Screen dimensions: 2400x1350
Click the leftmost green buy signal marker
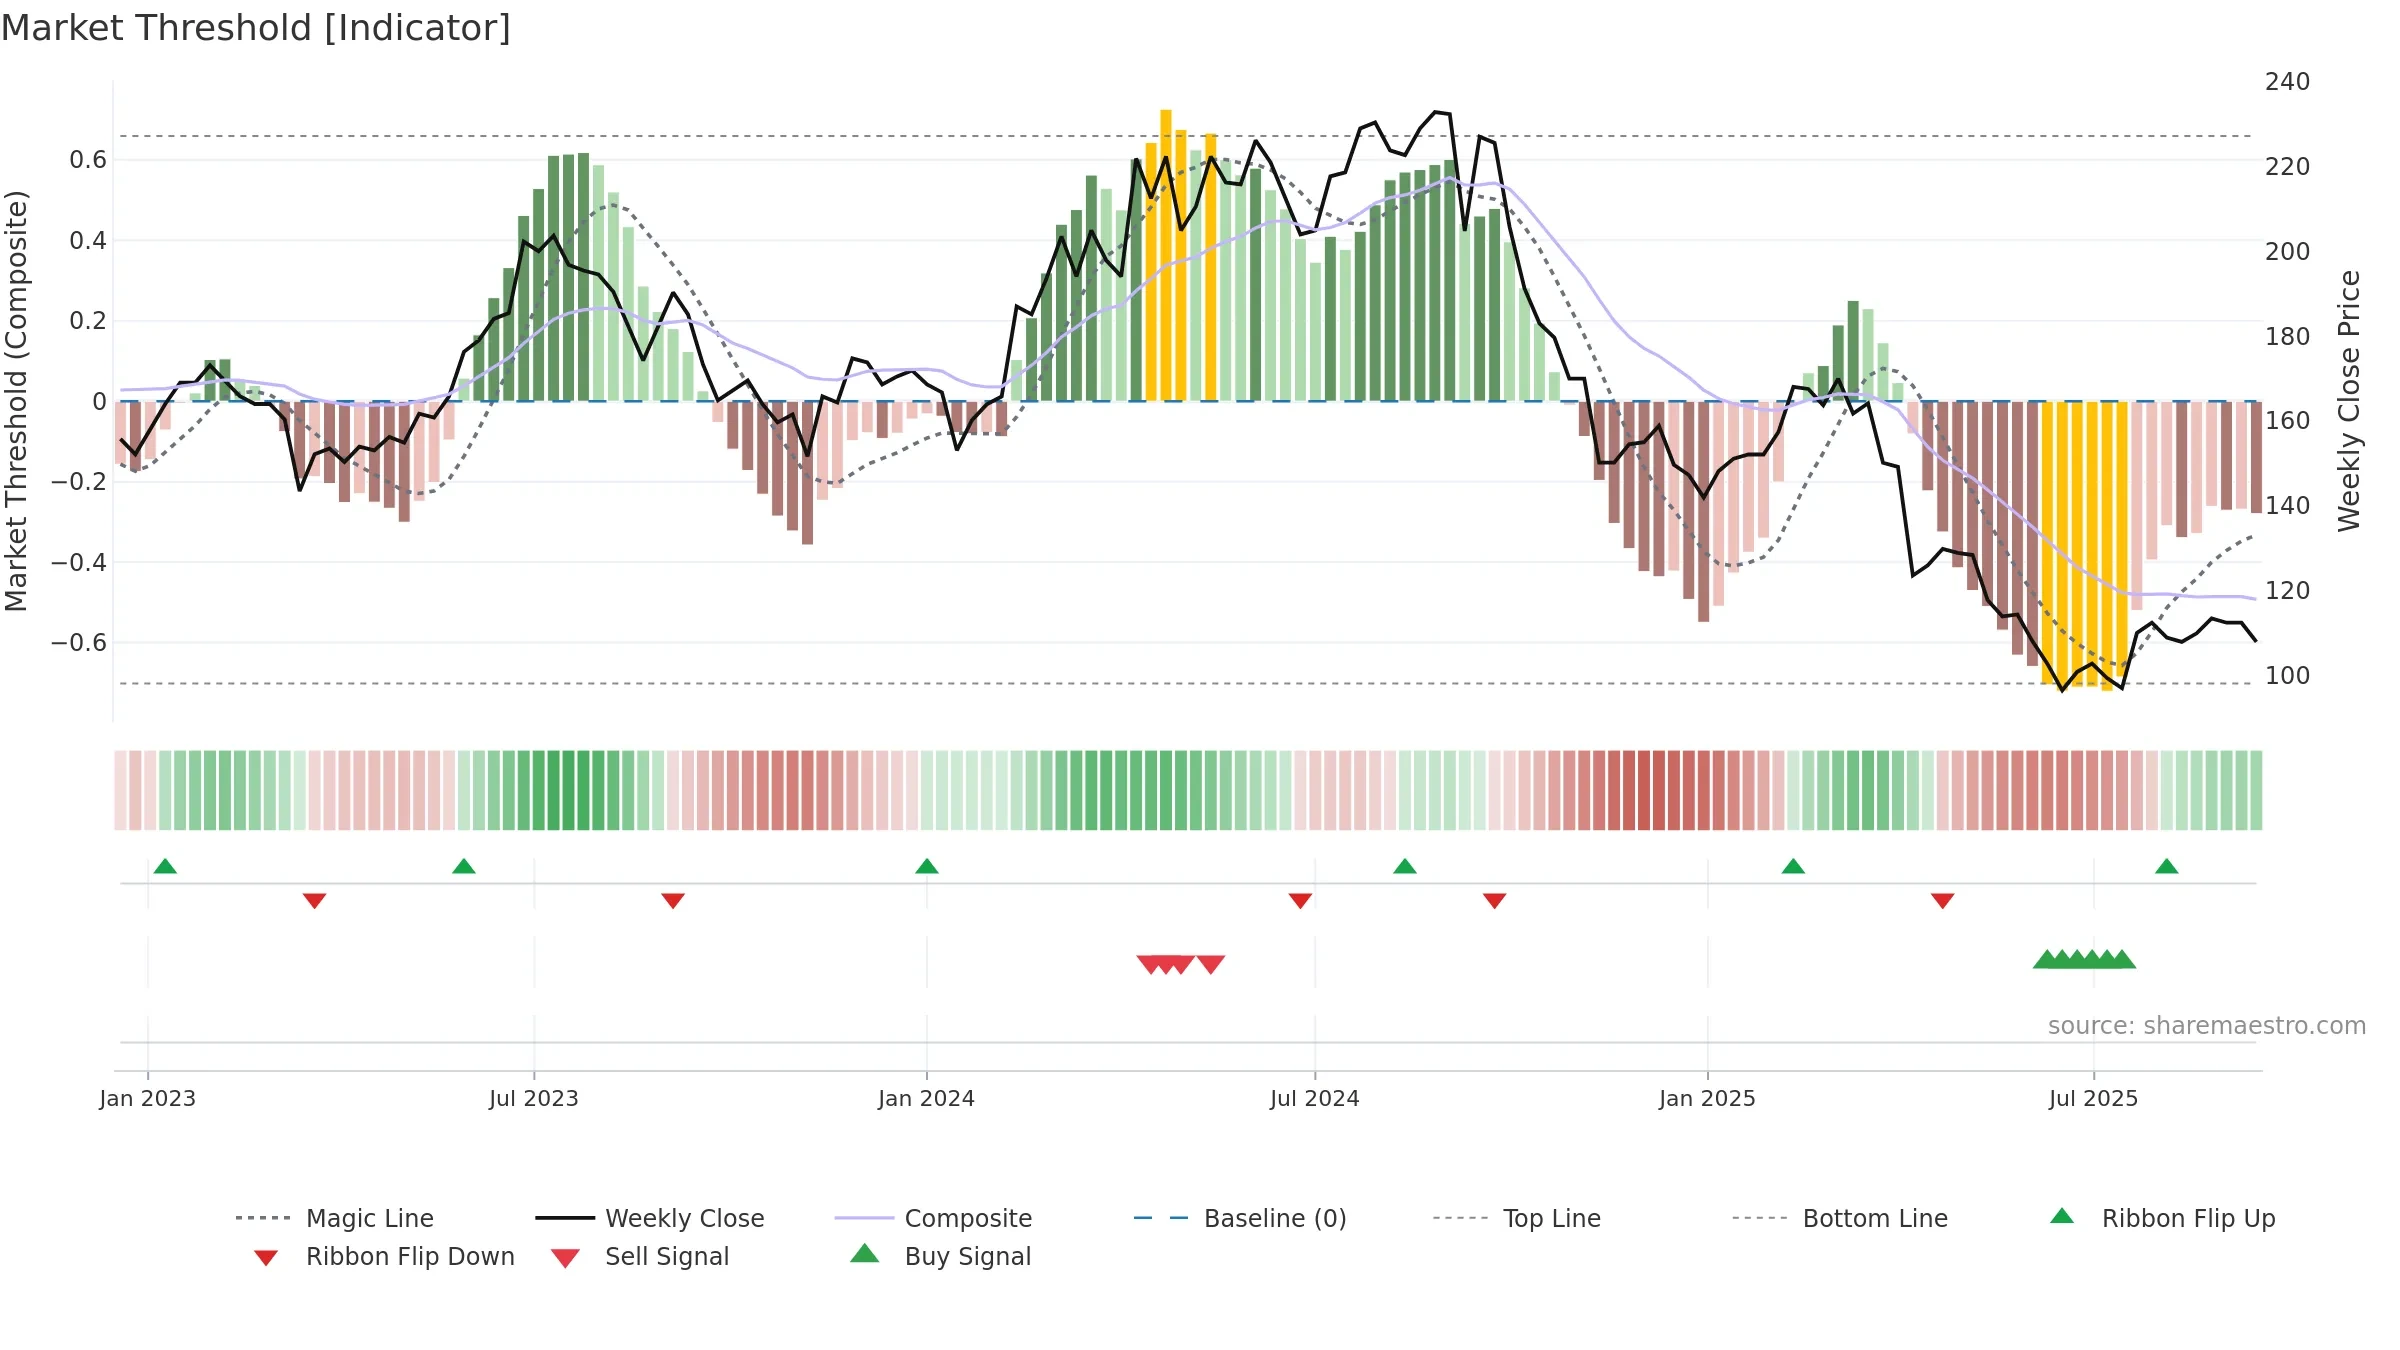2047,959
